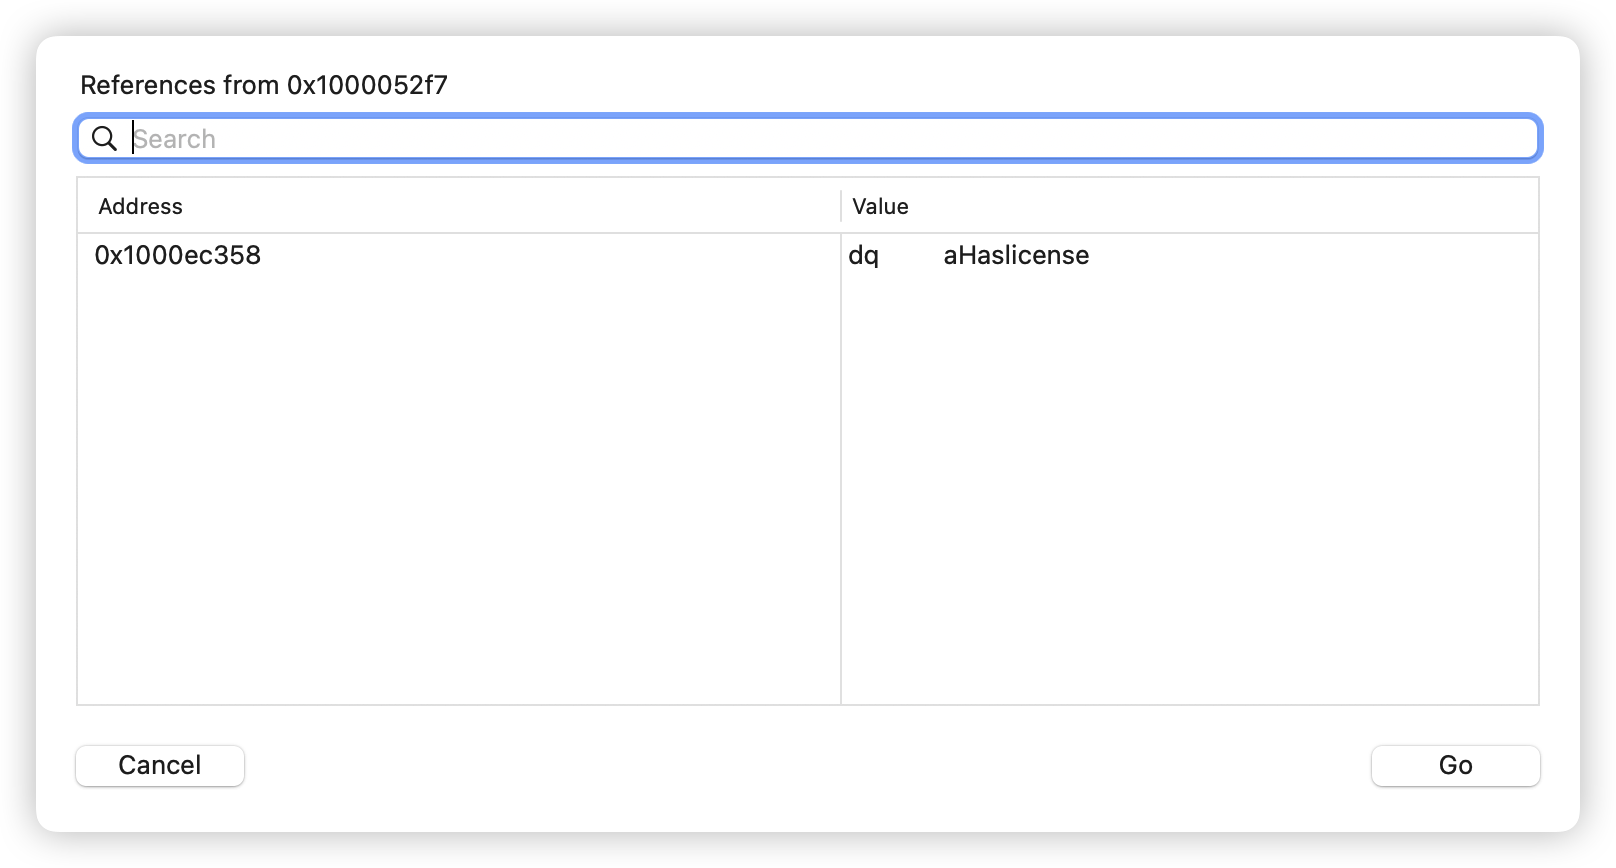Click the Address column header
The image size is (1616, 868).
point(140,206)
